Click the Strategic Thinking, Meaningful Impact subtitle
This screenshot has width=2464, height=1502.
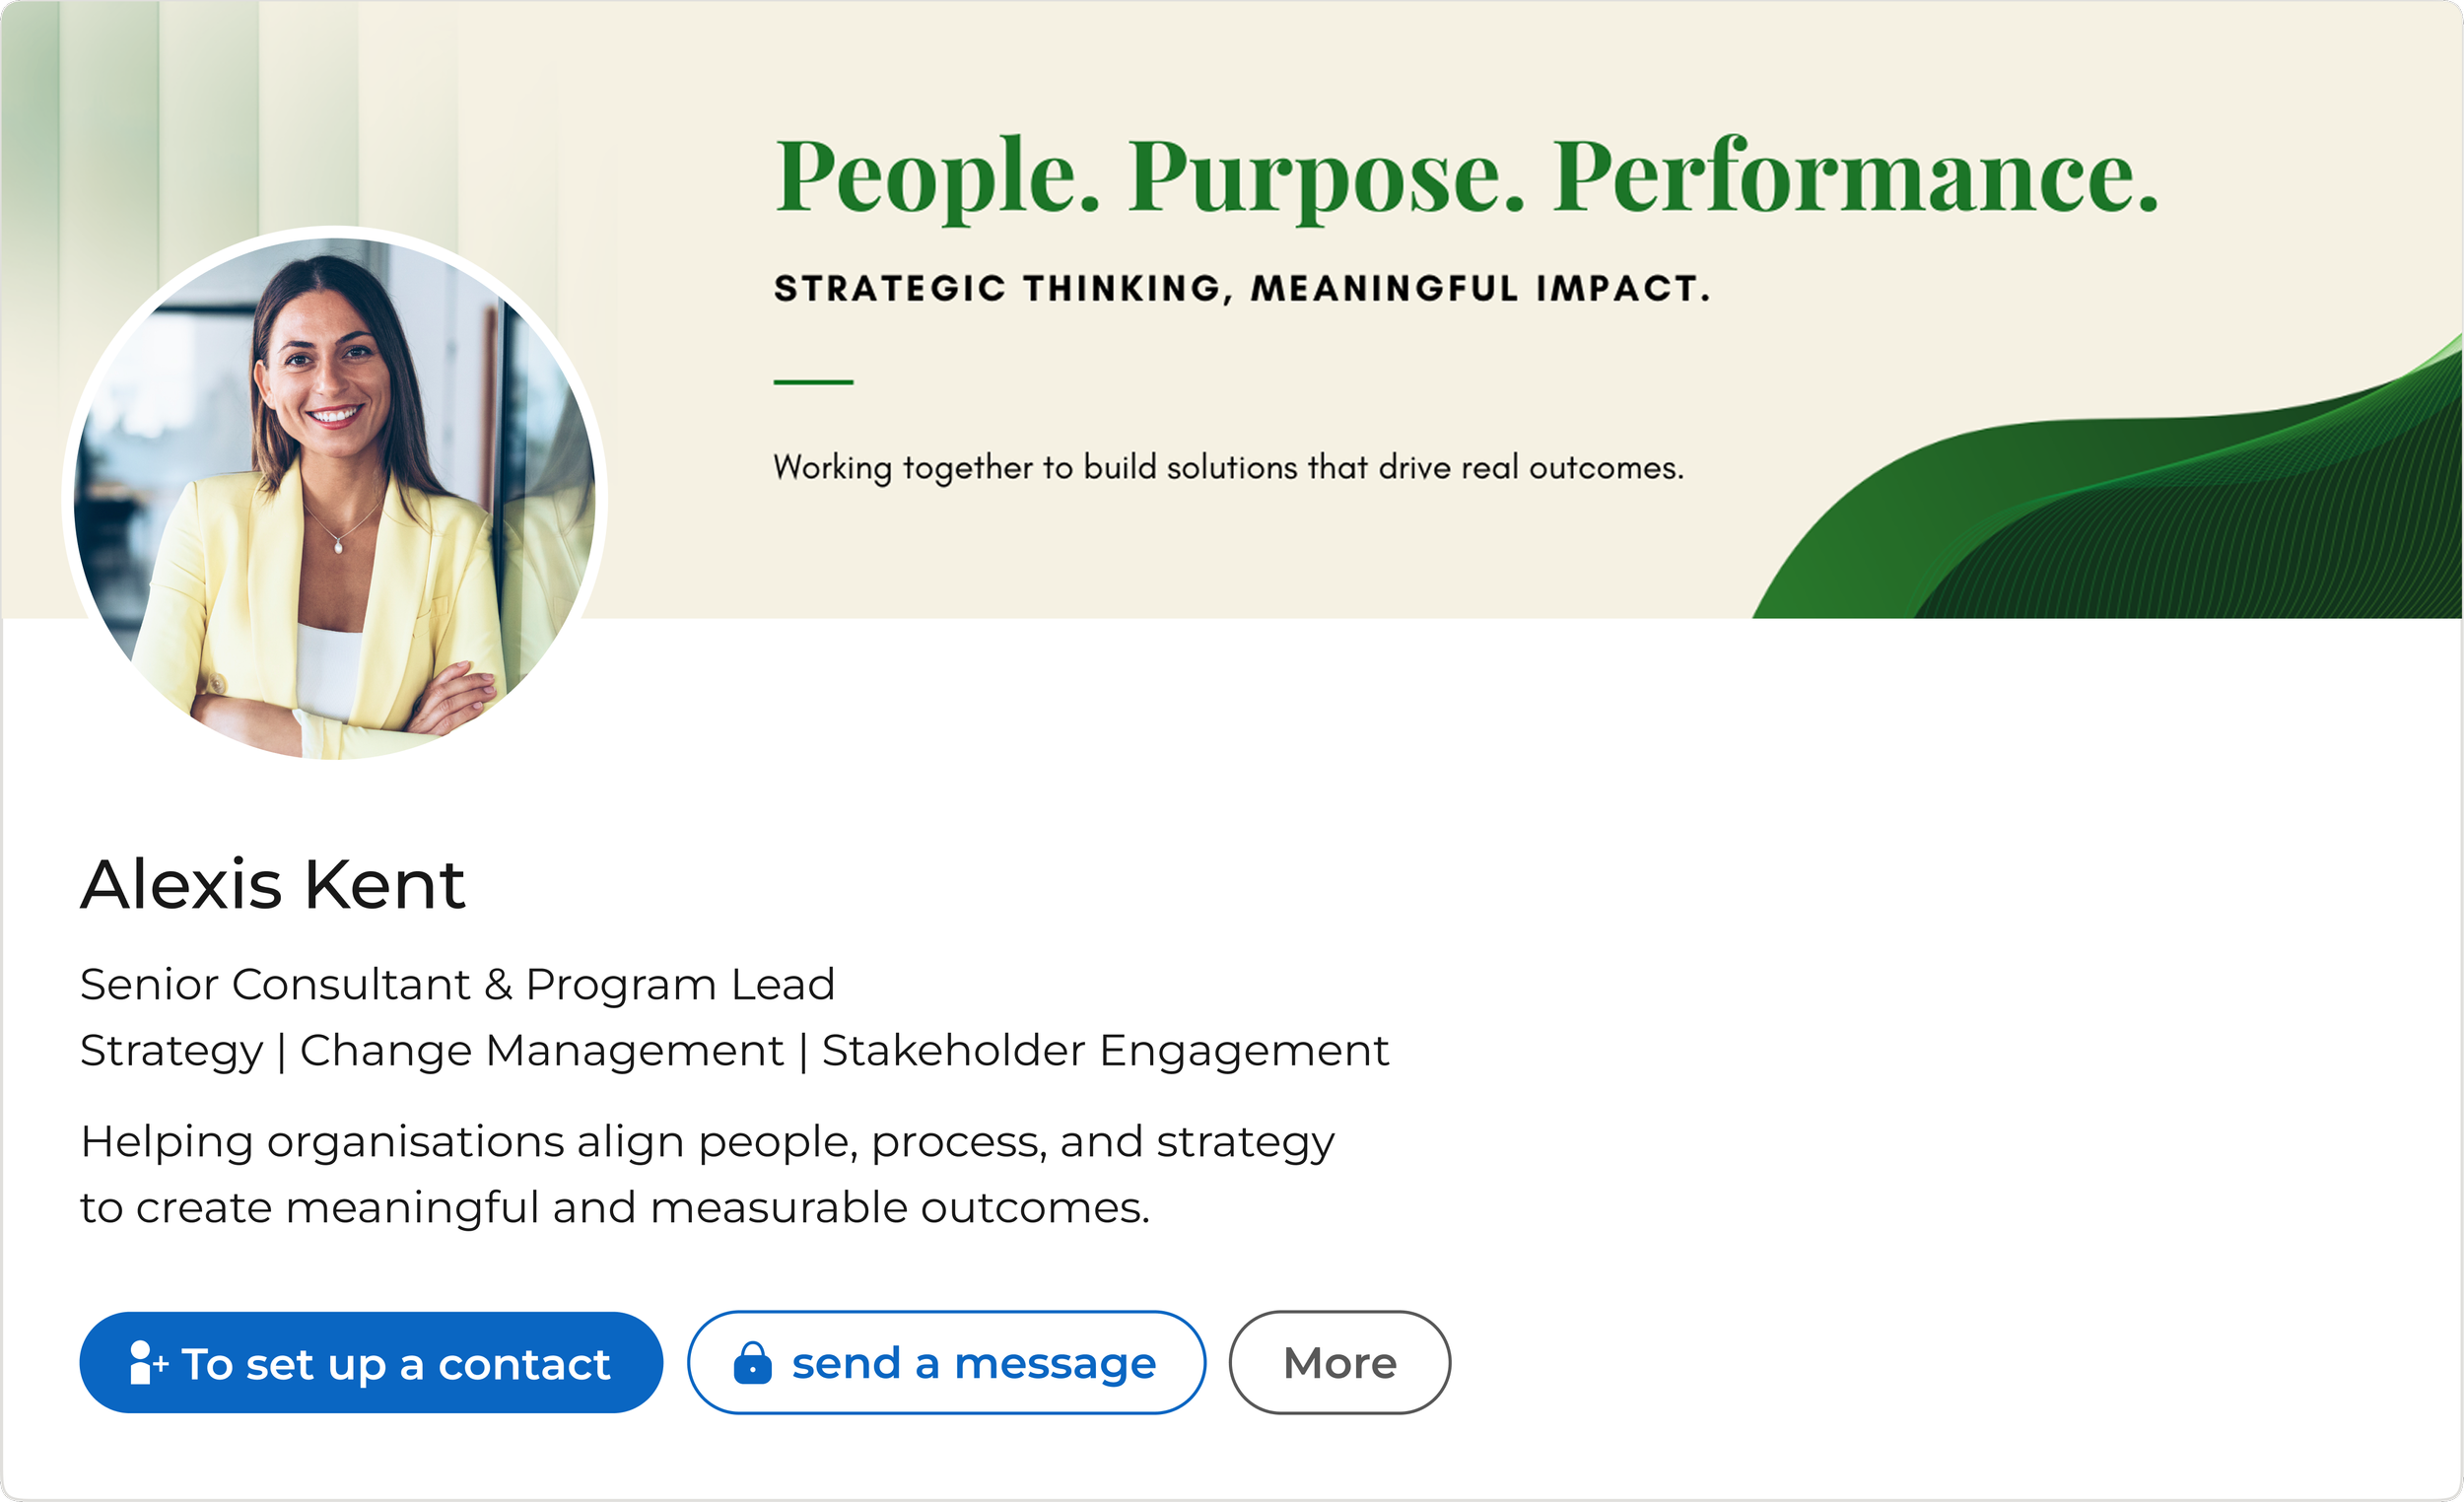pos(1242,289)
